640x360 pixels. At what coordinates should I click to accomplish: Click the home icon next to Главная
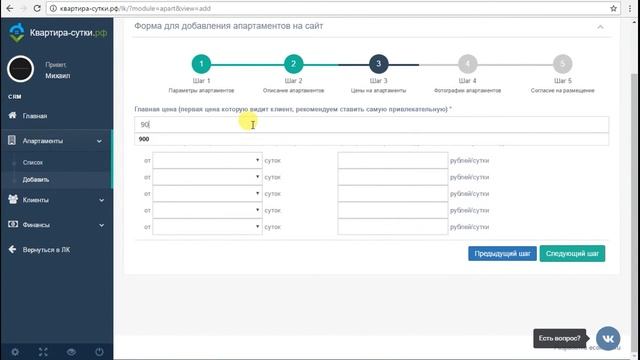pos(12,116)
